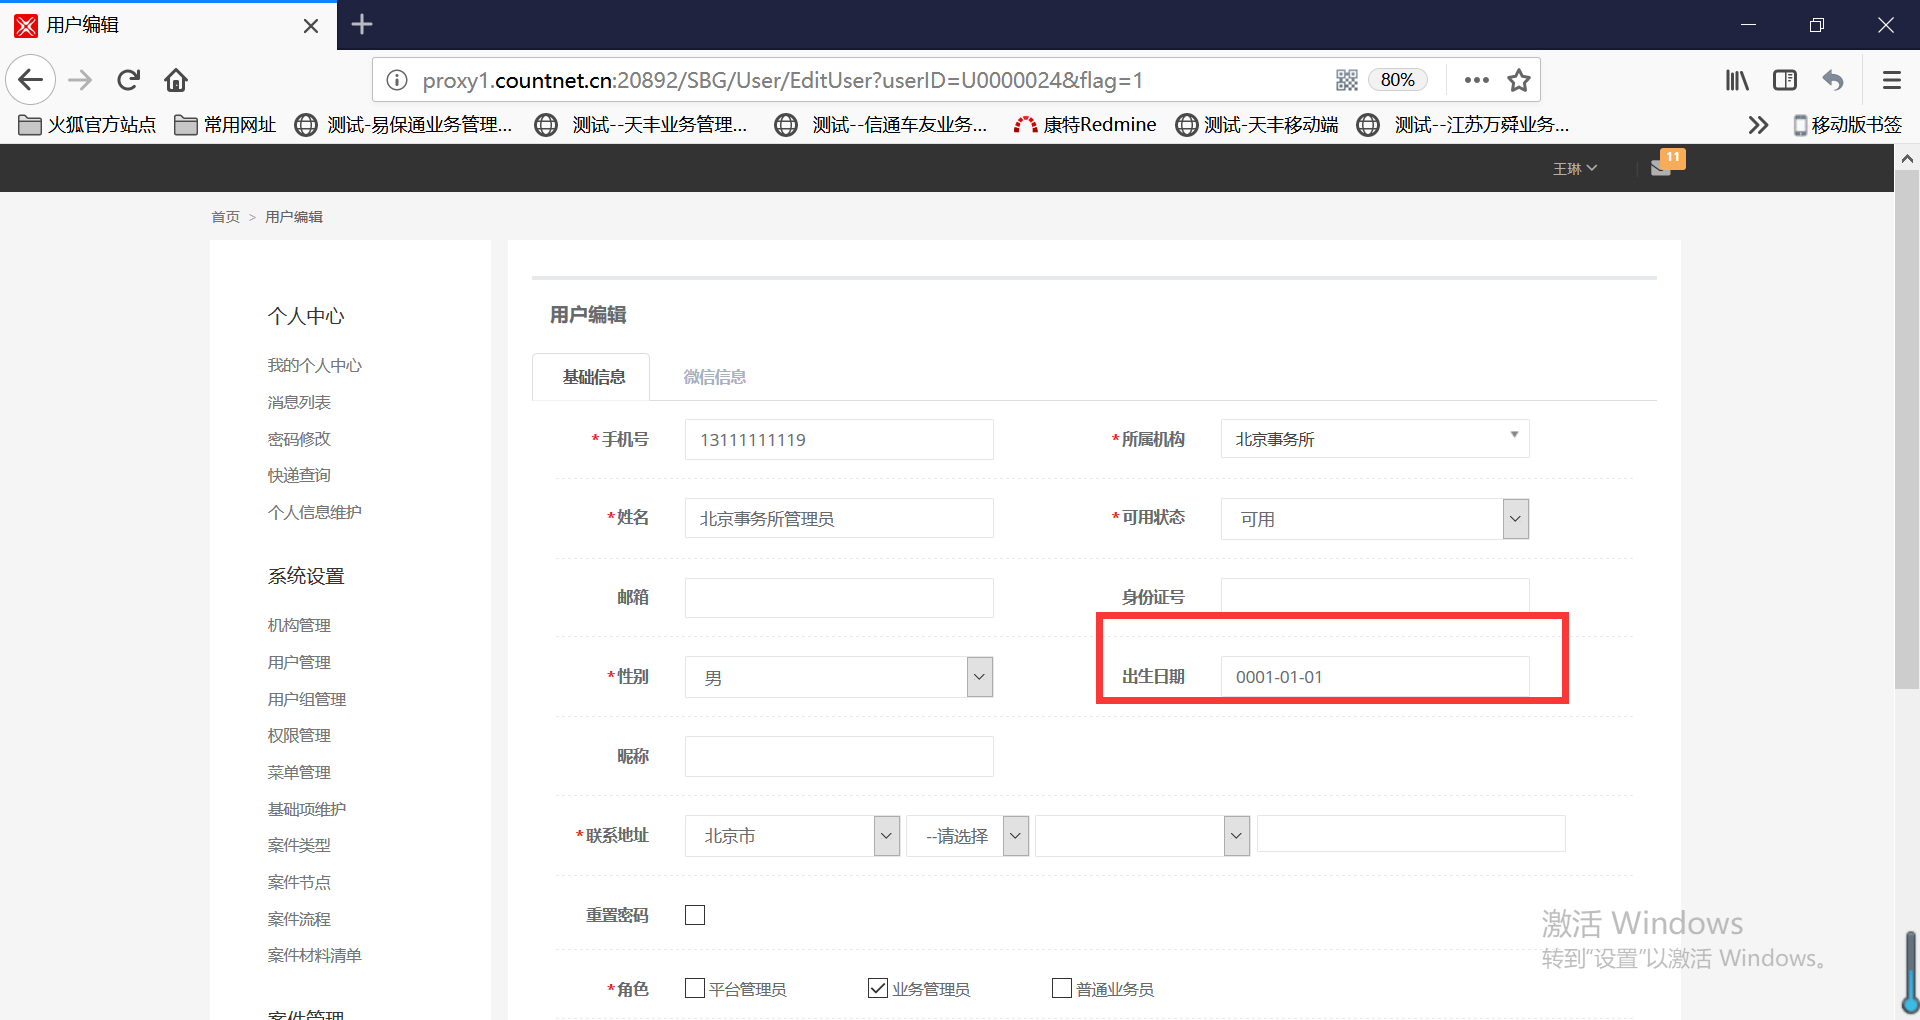Open 测试--江苏万舜业务 bookmark
This screenshot has width=1920, height=1020.
click(x=1463, y=125)
